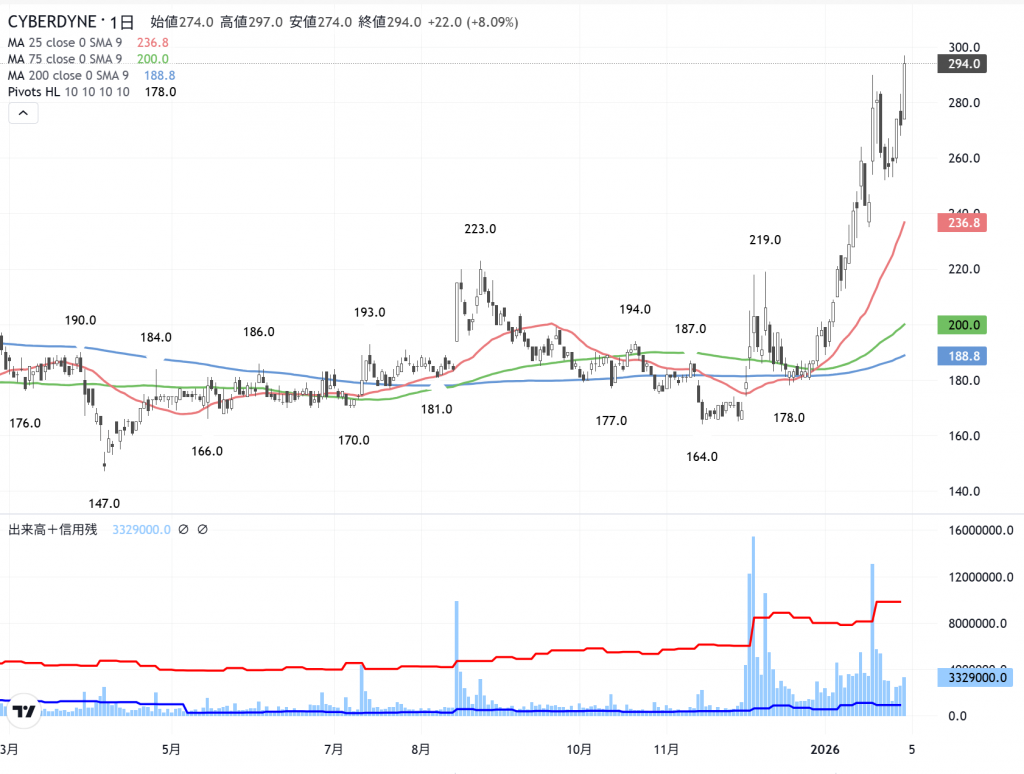
Task: Click the TradingView logo icon
Action: point(25,710)
